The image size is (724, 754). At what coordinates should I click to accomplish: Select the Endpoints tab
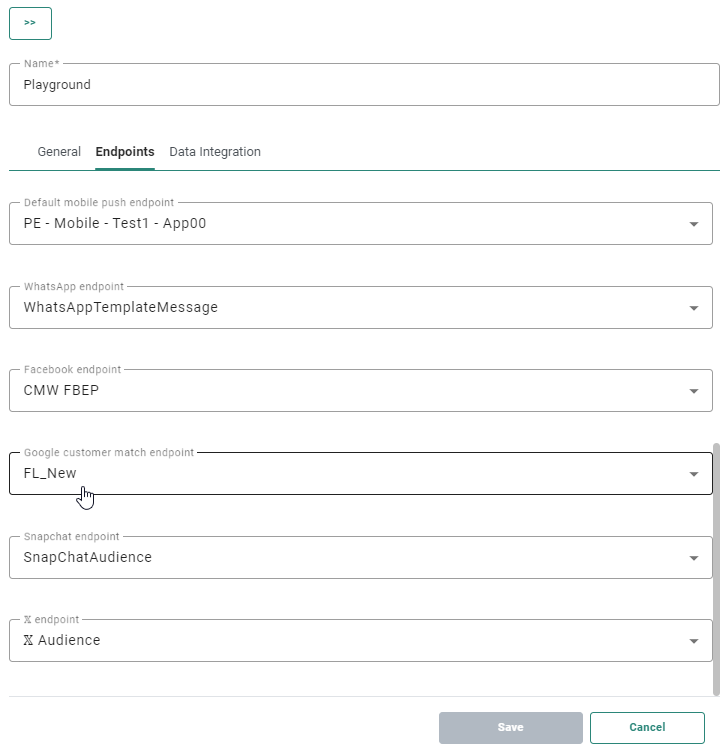(125, 152)
